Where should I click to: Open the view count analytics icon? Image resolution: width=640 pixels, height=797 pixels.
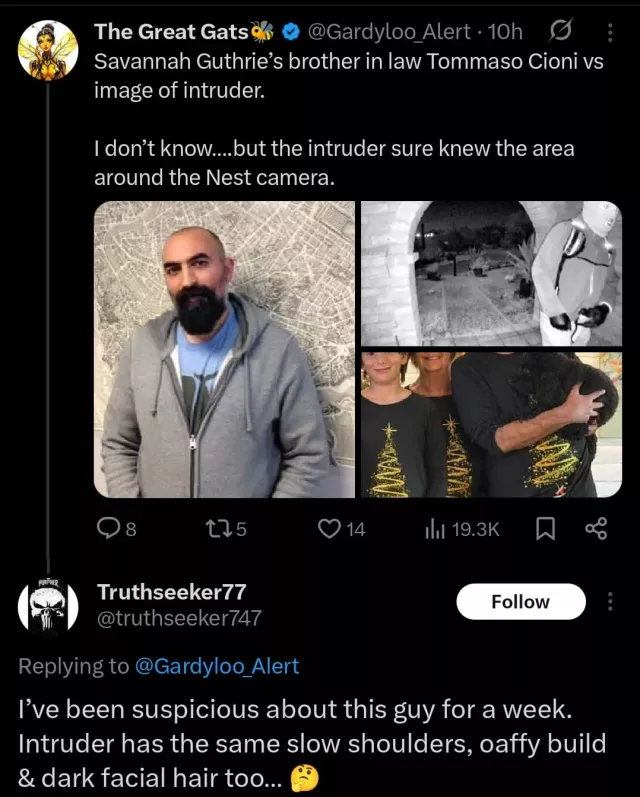(437, 529)
